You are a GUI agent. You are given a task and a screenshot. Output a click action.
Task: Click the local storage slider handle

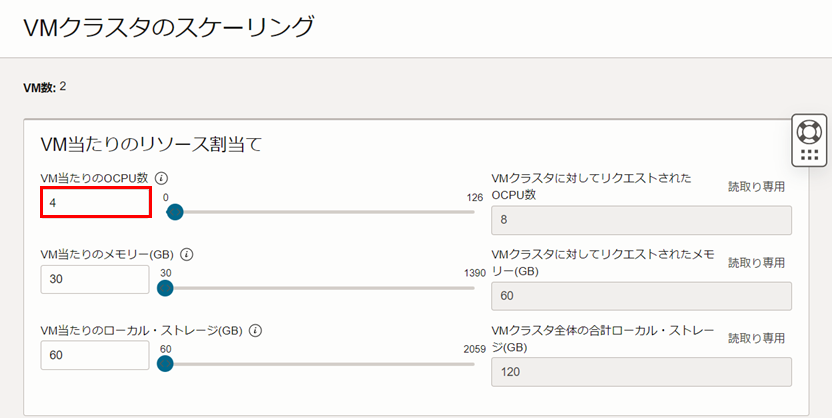(166, 364)
